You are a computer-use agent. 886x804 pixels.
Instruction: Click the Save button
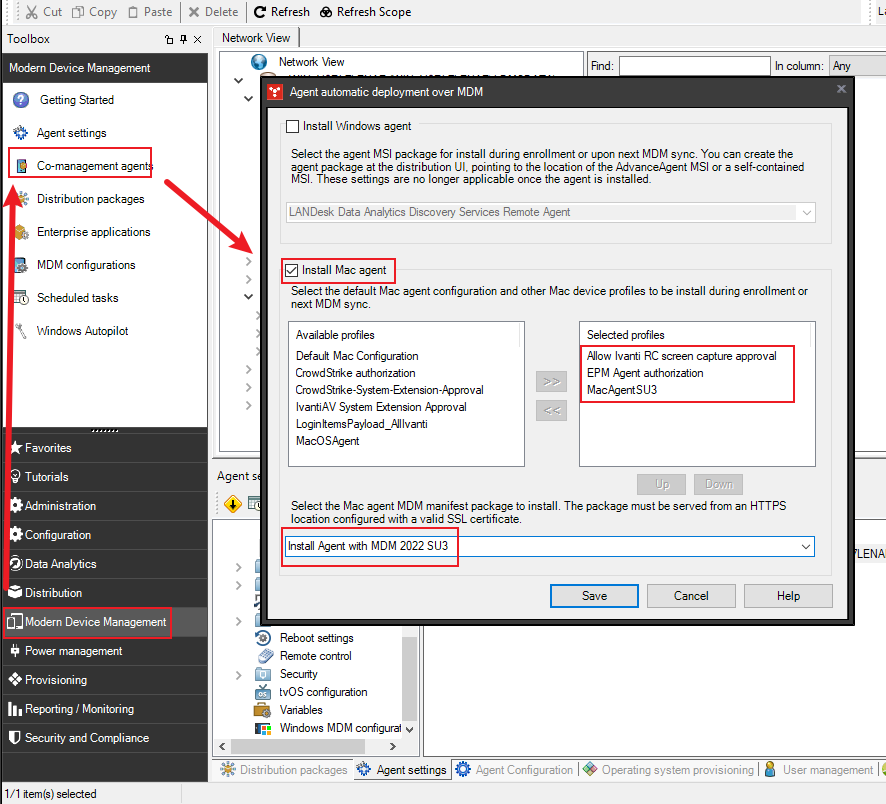[594, 596]
